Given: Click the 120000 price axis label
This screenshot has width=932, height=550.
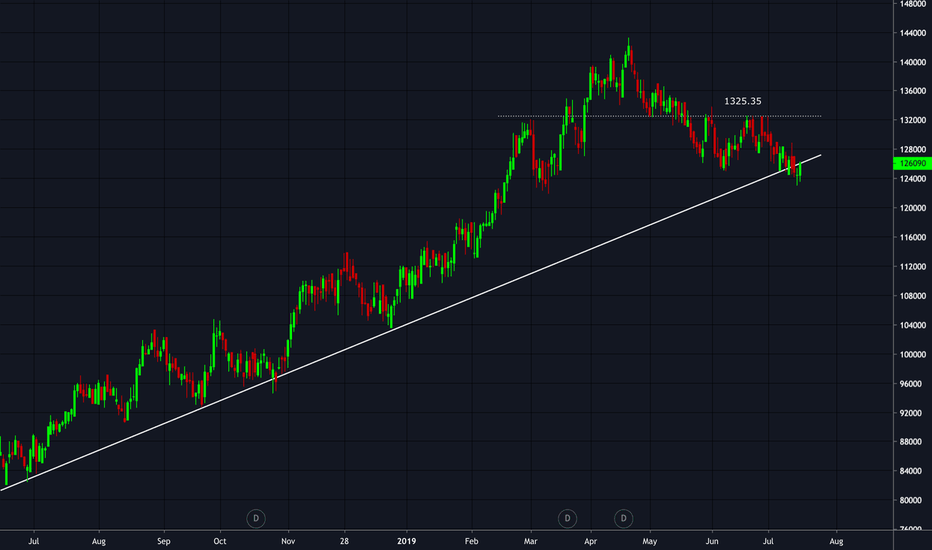Looking at the screenshot, I should coord(912,208).
